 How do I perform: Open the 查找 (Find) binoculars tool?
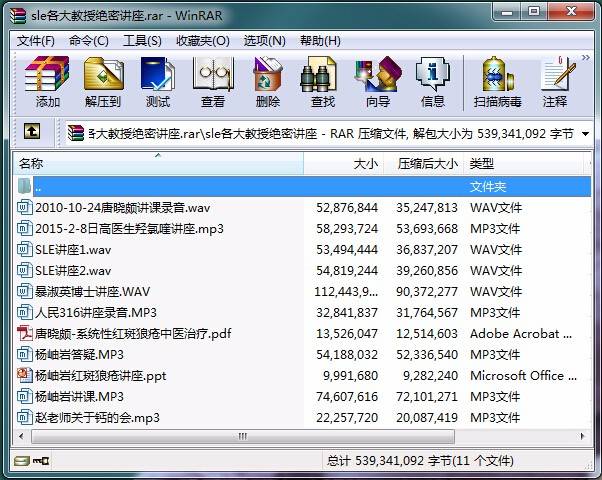click(322, 81)
